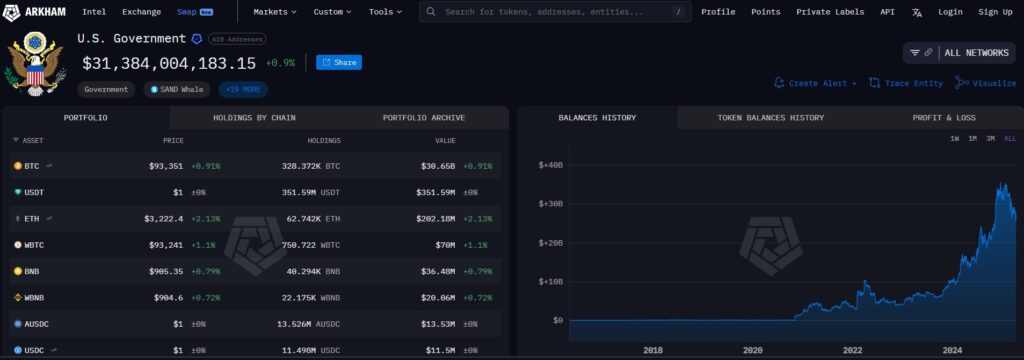Click the trend chart icon beside BTC
This screenshot has width=1024, height=360.
coord(49,166)
